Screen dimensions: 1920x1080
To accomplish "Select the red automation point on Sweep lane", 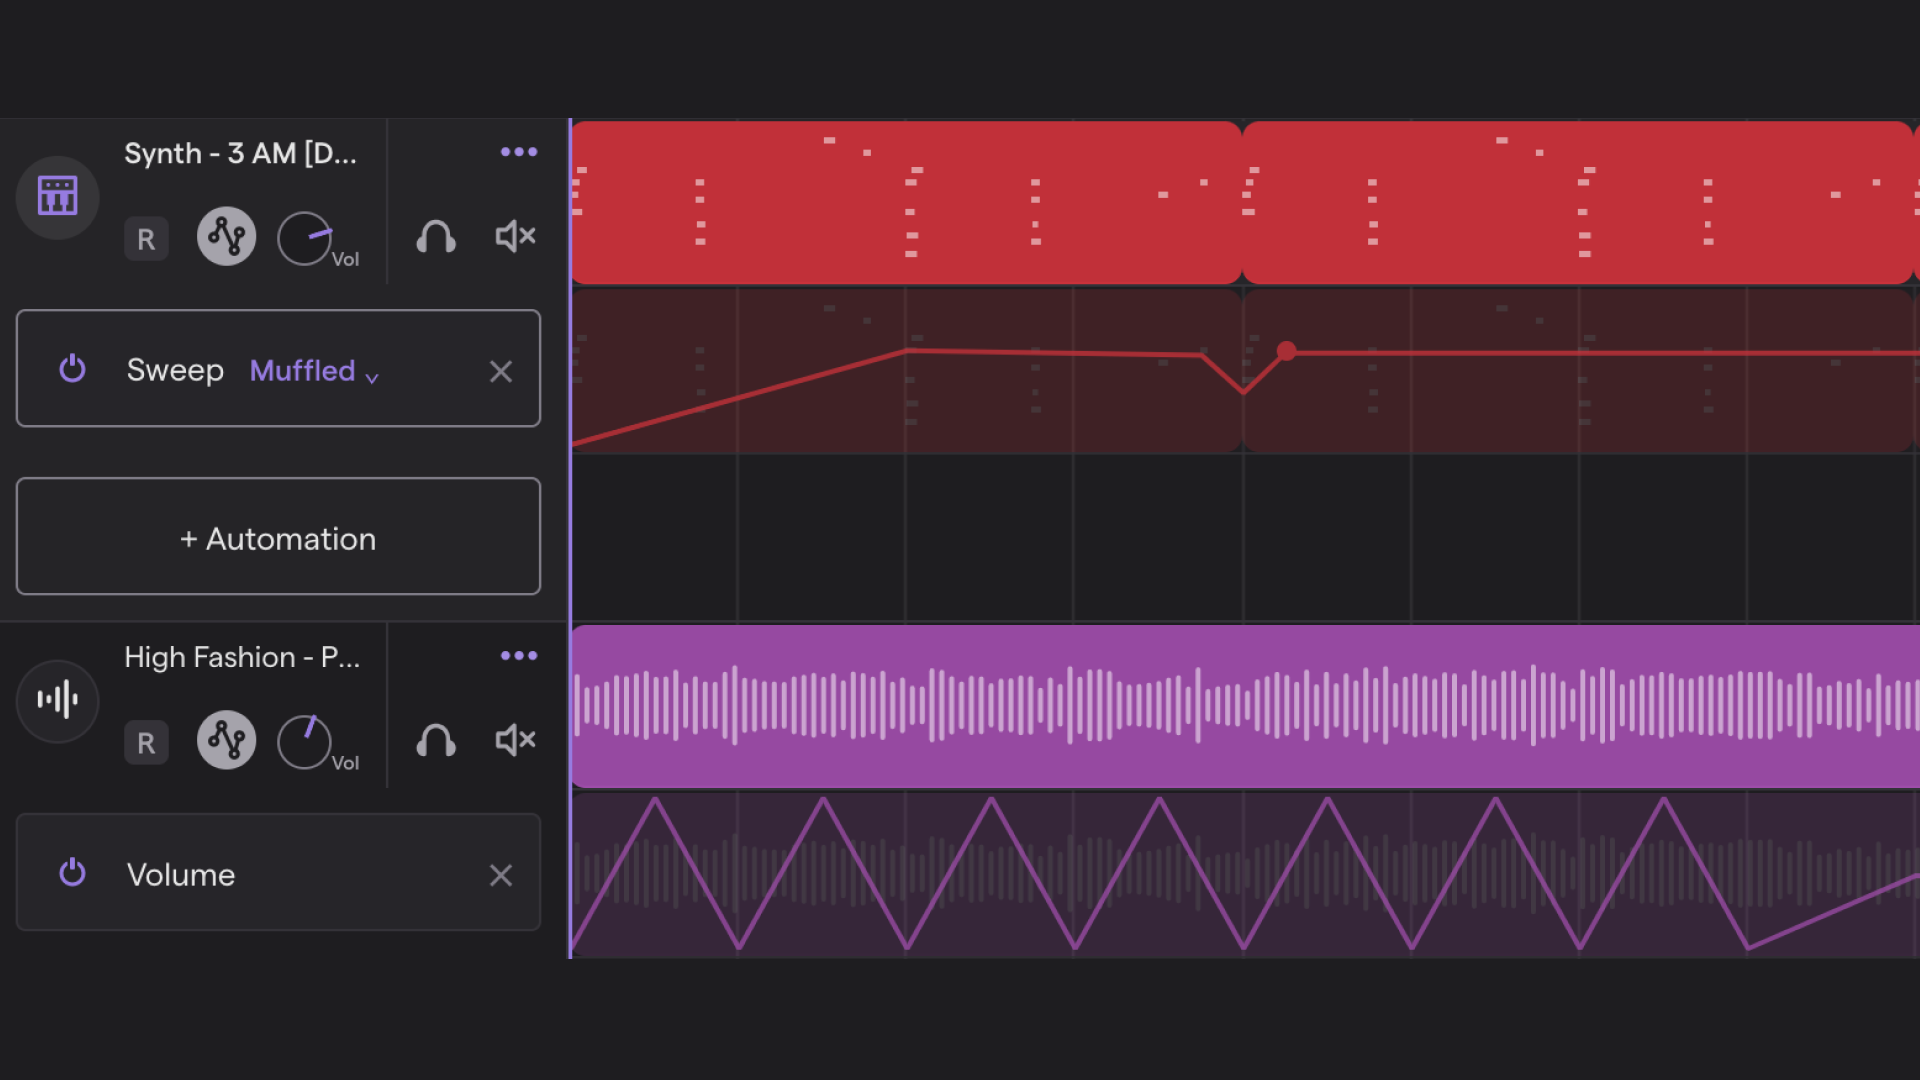I will pos(1287,351).
